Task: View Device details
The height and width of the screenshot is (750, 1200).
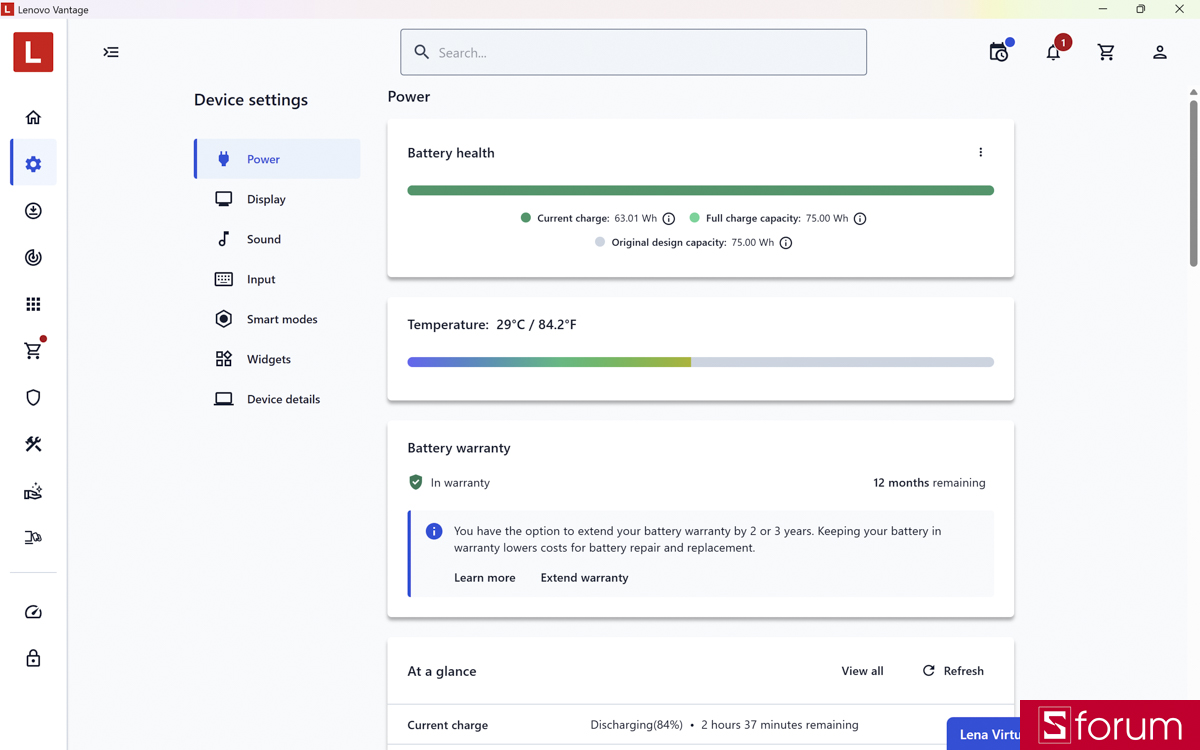Action: click(277, 399)
